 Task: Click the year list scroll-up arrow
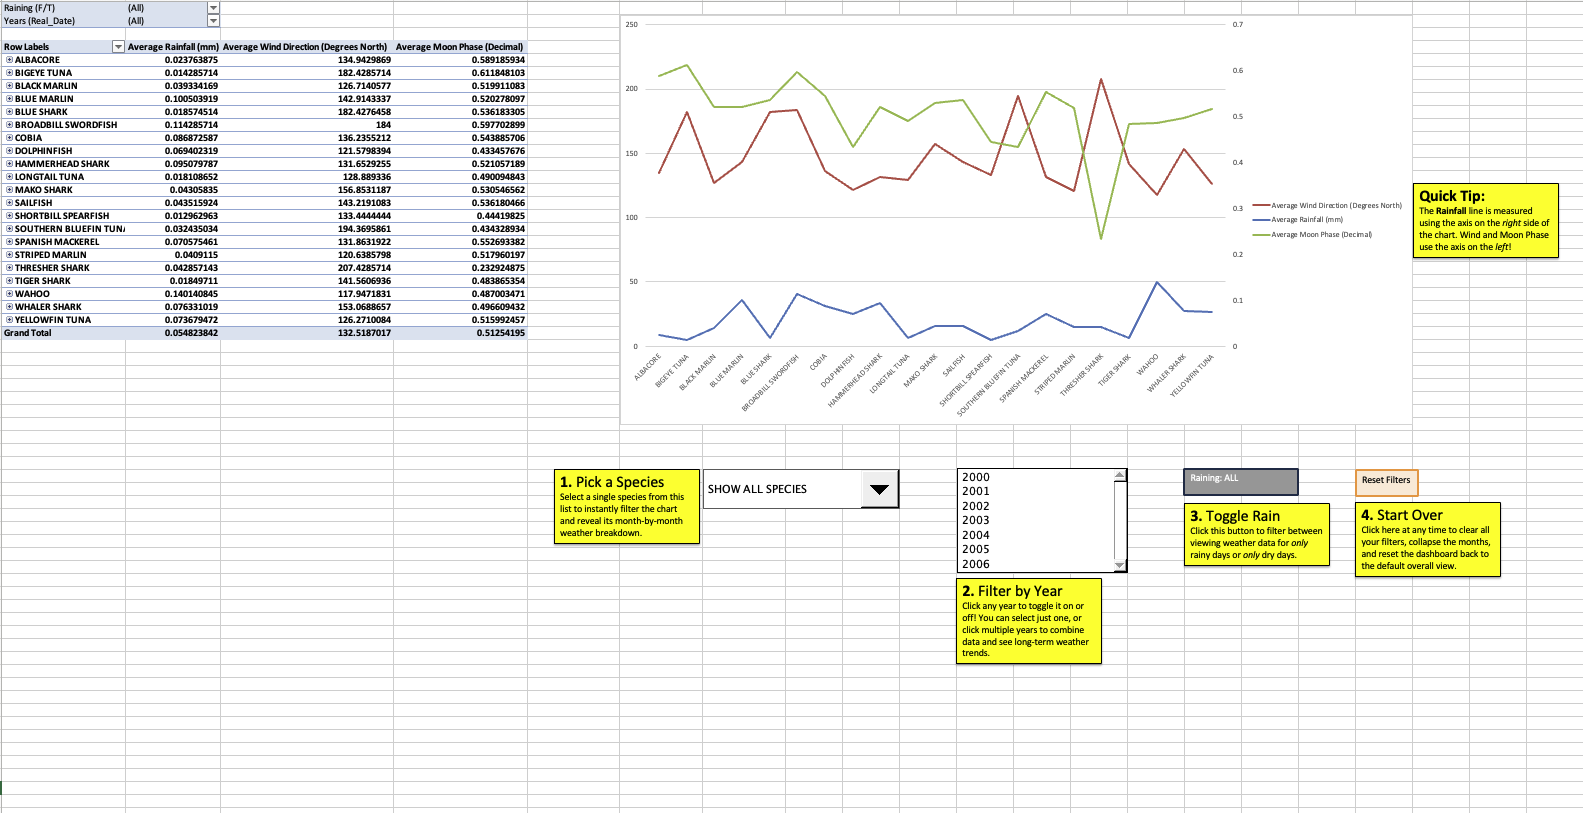pyautogui.click(x=1120, y=475)
